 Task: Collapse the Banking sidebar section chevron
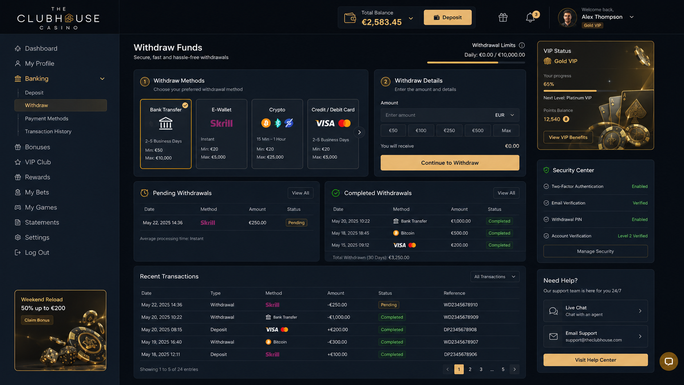pyautogui.click(x=102, y=79)
